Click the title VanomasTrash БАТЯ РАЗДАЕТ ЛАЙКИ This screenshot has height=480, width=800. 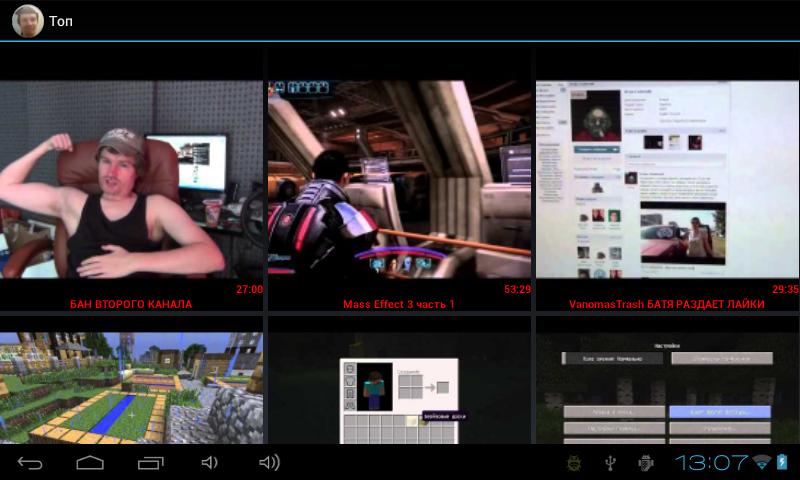tap(667, 305)
